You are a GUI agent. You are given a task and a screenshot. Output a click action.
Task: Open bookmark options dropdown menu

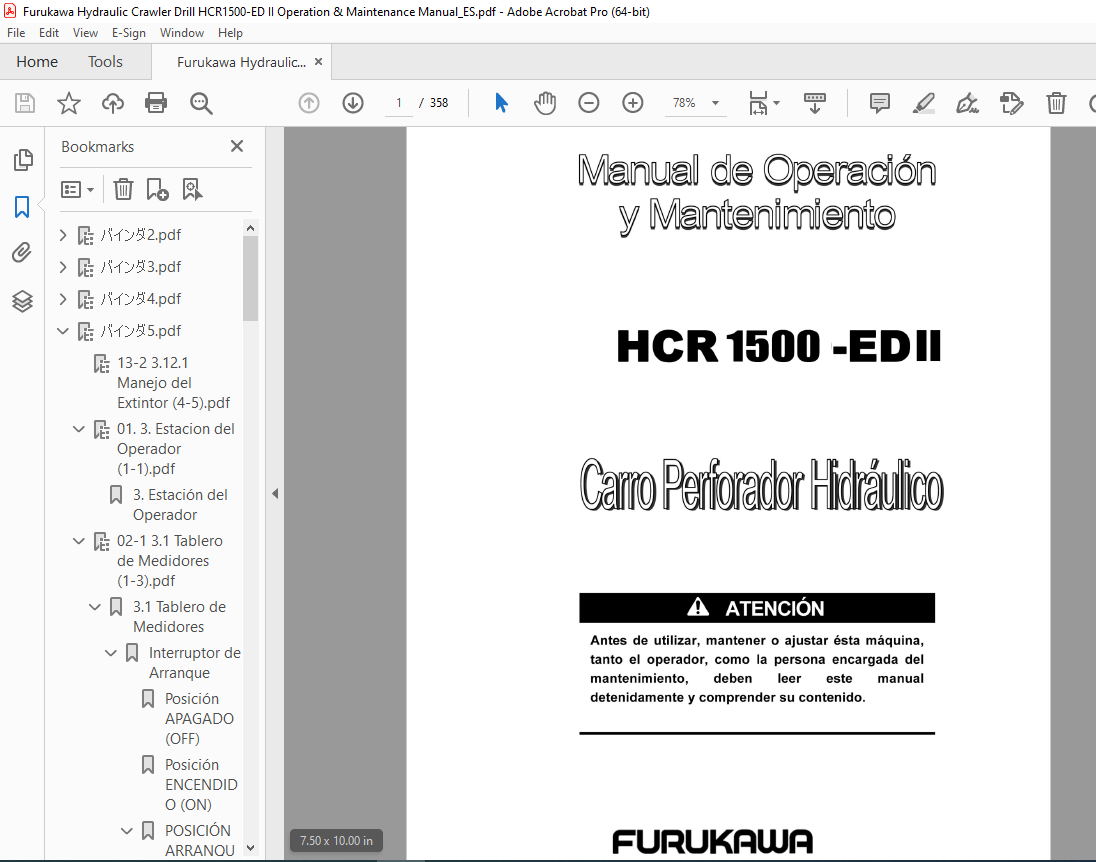click(78, 189)
